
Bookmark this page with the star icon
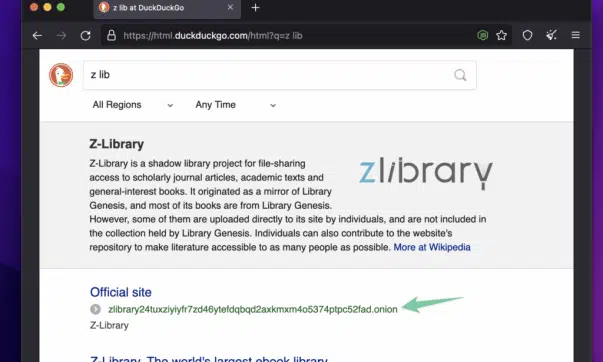[501, 36]
